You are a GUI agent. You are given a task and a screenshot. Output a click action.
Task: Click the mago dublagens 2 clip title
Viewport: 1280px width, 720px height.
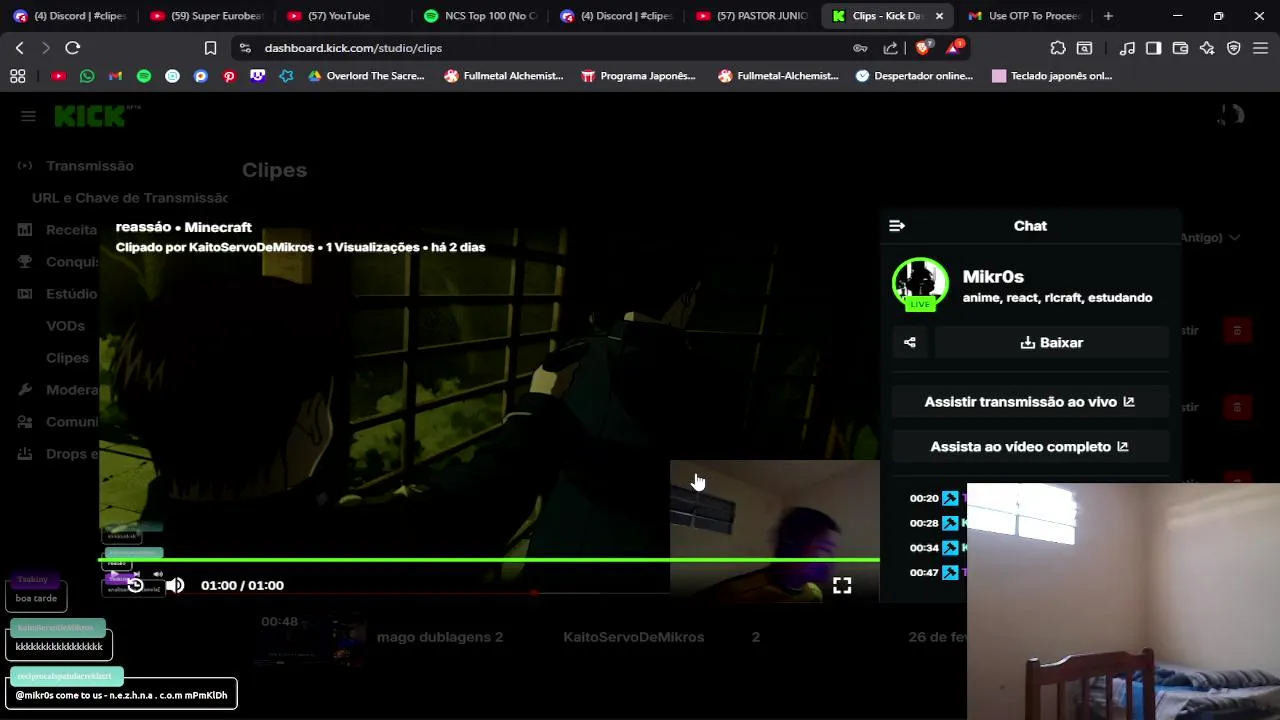pyautogui.click(x=440, y=637)
